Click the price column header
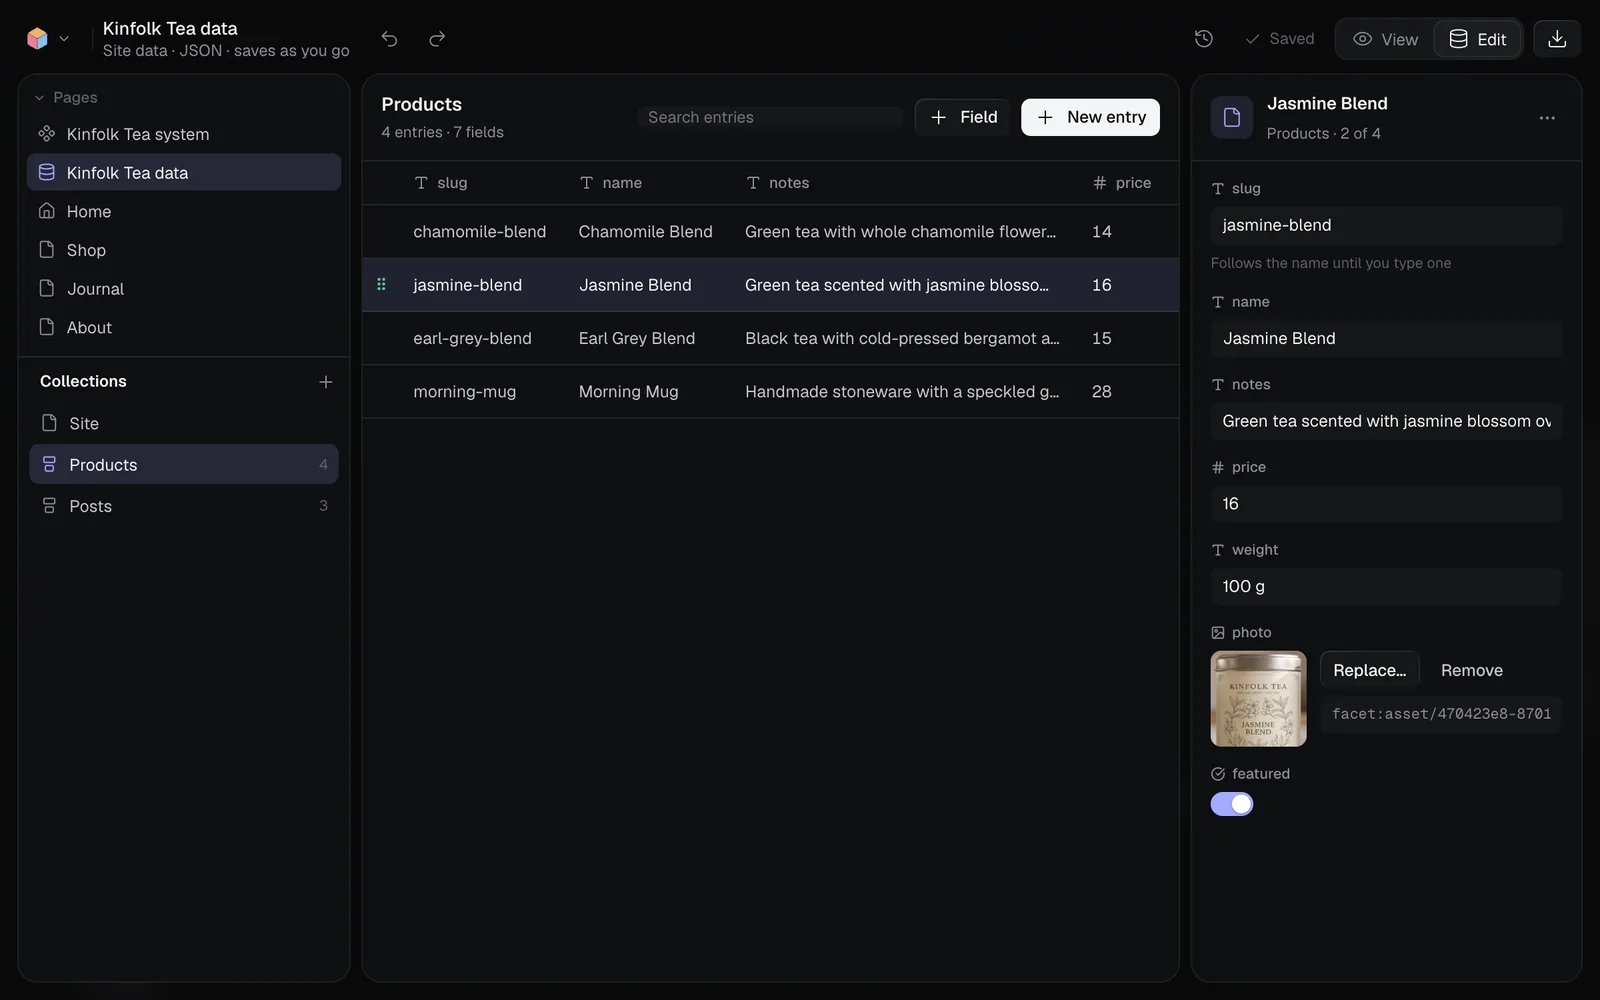 coord(1122,183)
